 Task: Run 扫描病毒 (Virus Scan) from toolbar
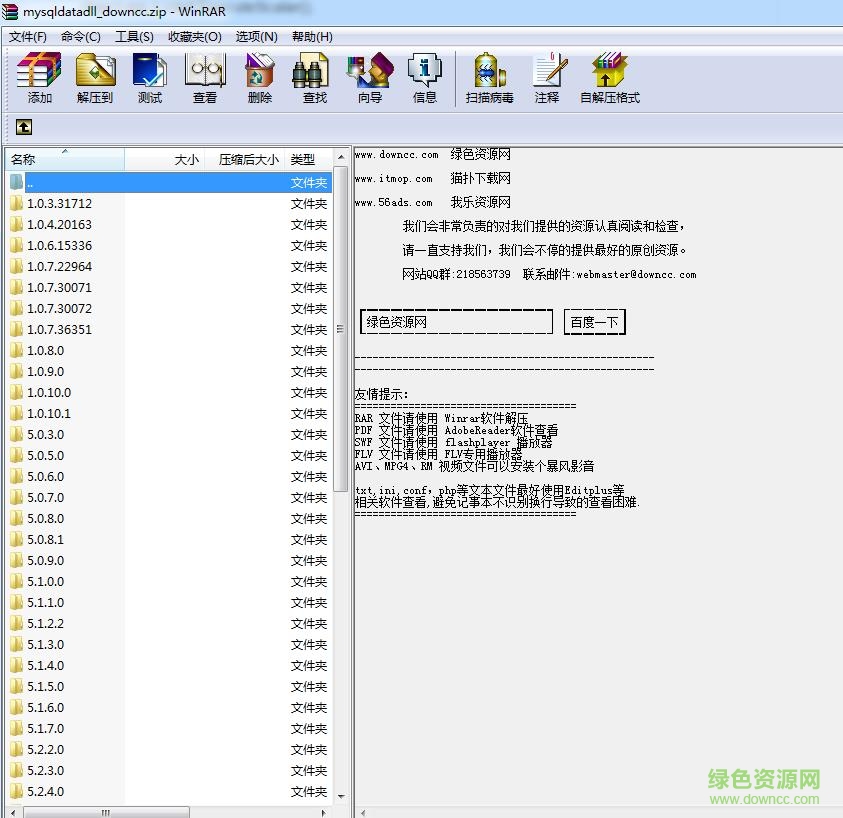point(489,75)
